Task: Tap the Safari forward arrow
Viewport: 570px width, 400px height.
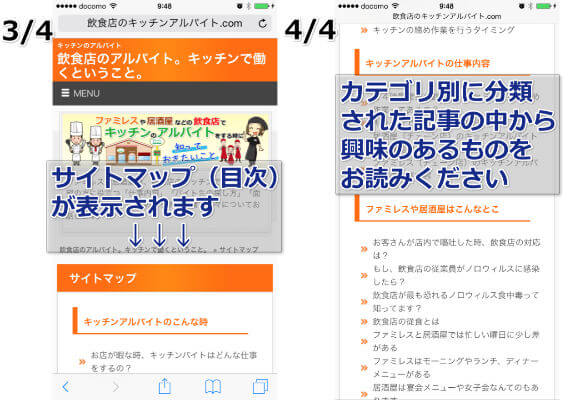Action: tap(116, 387)
